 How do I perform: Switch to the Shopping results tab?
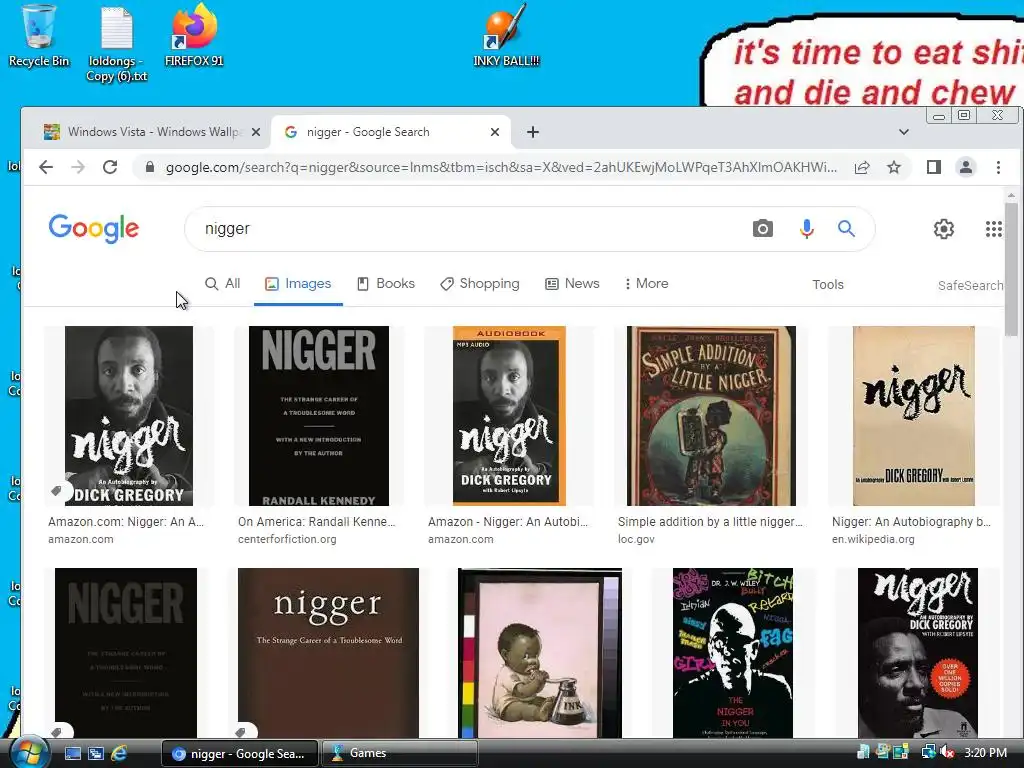480,283
